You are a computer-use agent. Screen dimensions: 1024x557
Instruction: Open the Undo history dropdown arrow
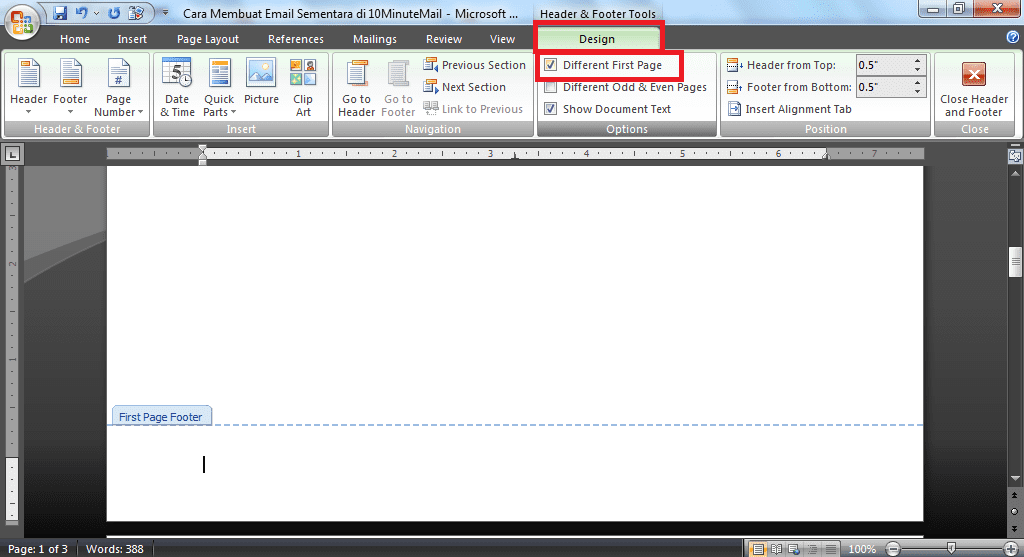[x=97, y=13]
